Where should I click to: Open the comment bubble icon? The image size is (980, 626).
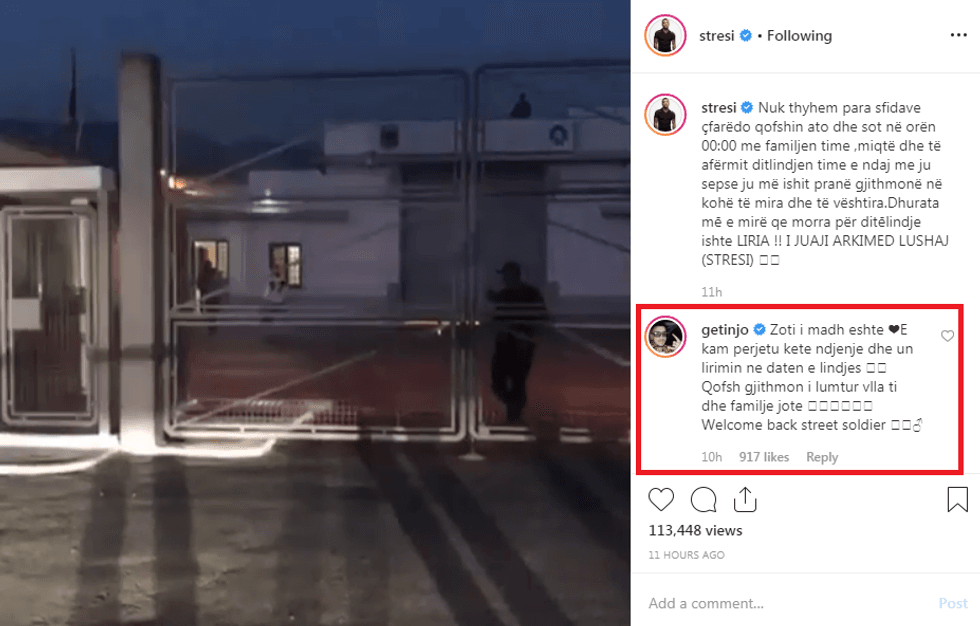(x=703, y=500)
